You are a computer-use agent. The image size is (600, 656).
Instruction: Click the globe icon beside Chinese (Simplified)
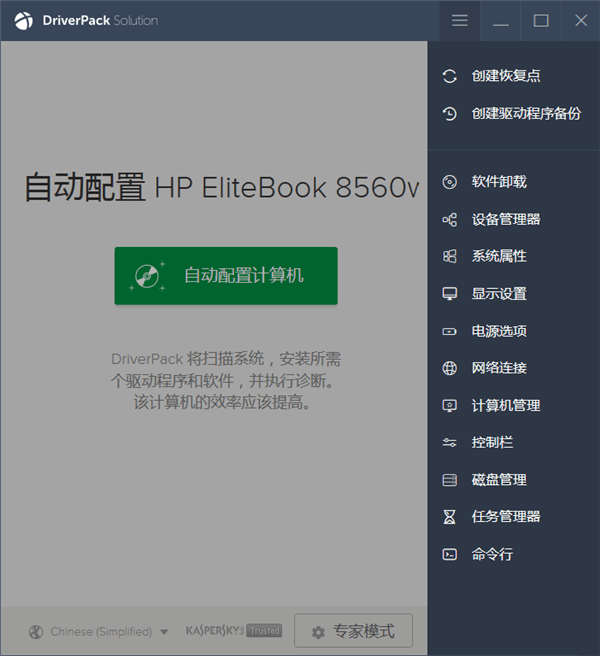36,632
